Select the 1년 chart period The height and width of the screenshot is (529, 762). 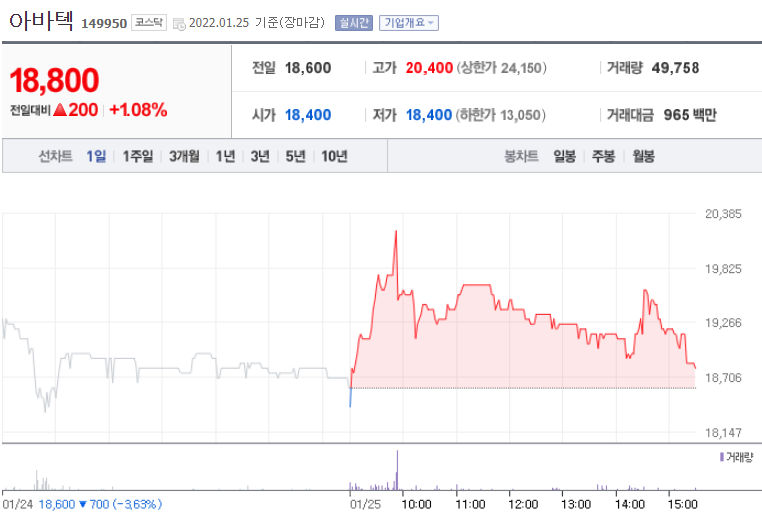coord(225,156)
